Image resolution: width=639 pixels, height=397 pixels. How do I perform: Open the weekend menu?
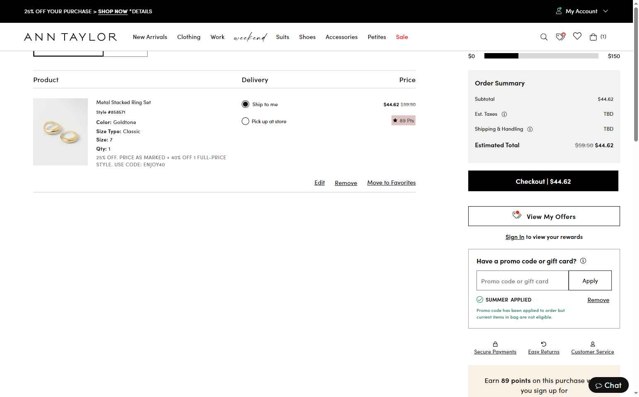(250, 37)
